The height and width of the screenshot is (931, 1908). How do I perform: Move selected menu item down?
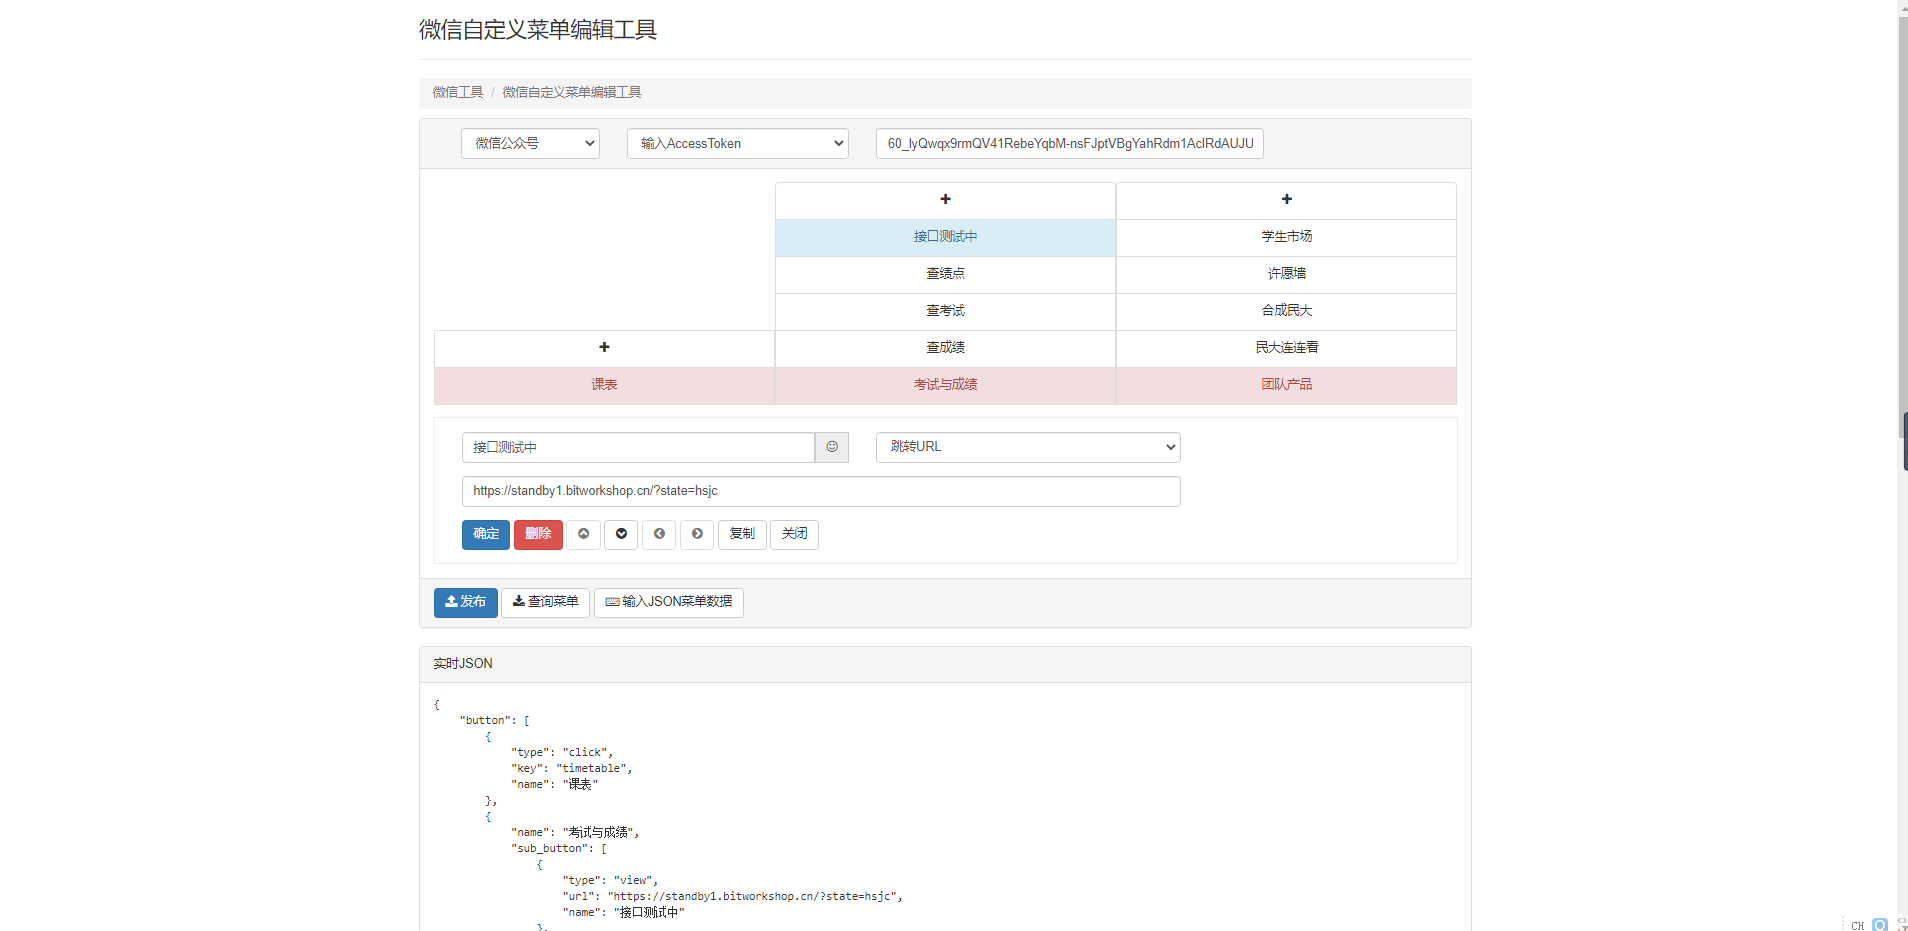click(x=621, y=534)
